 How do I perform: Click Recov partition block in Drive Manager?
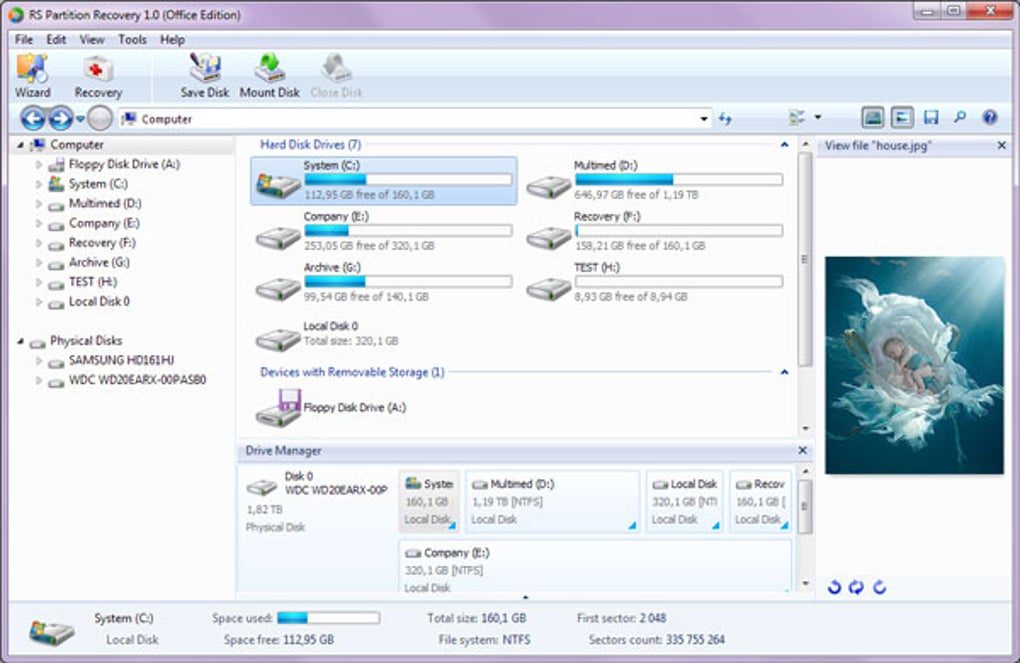pyautogui.click(x=760, y=502)
